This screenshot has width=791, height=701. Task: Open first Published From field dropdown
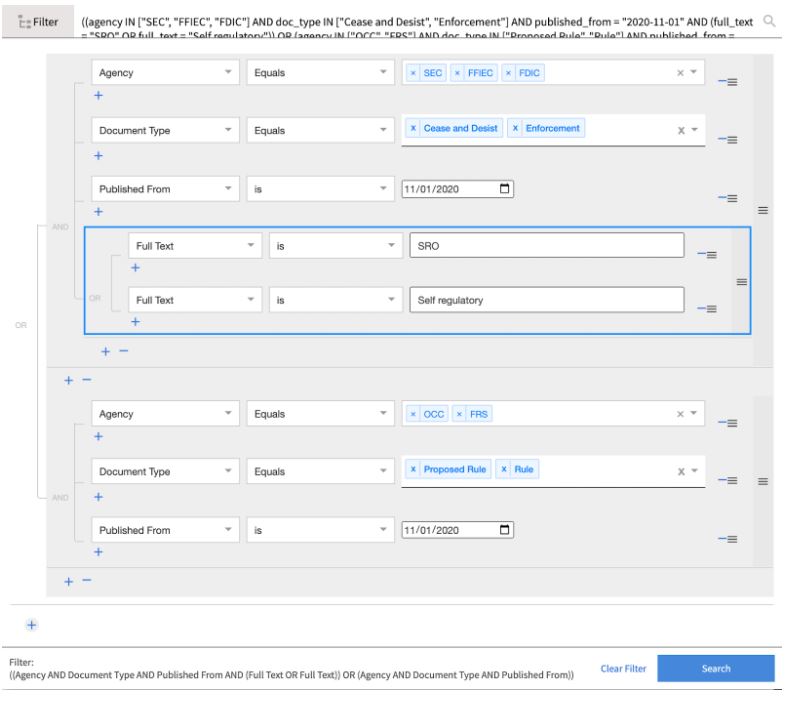point(165,189)
